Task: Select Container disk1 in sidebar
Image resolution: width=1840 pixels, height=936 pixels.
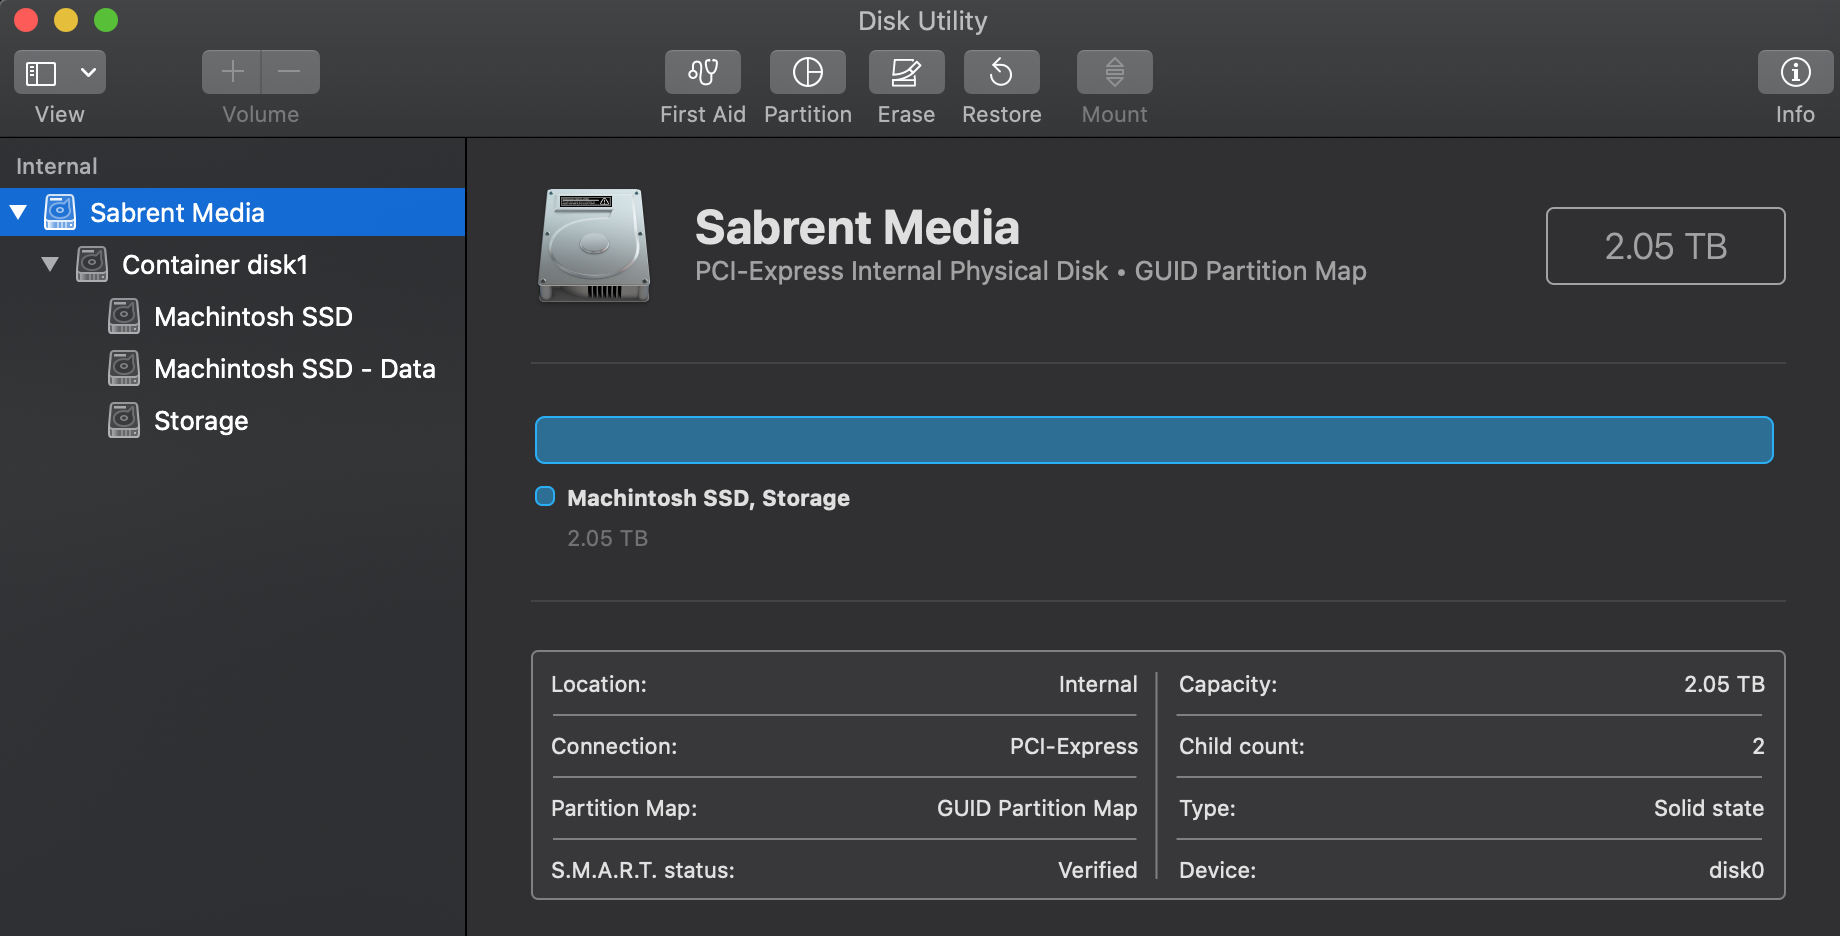Action: pyautogui.click(x=214, y=265)
